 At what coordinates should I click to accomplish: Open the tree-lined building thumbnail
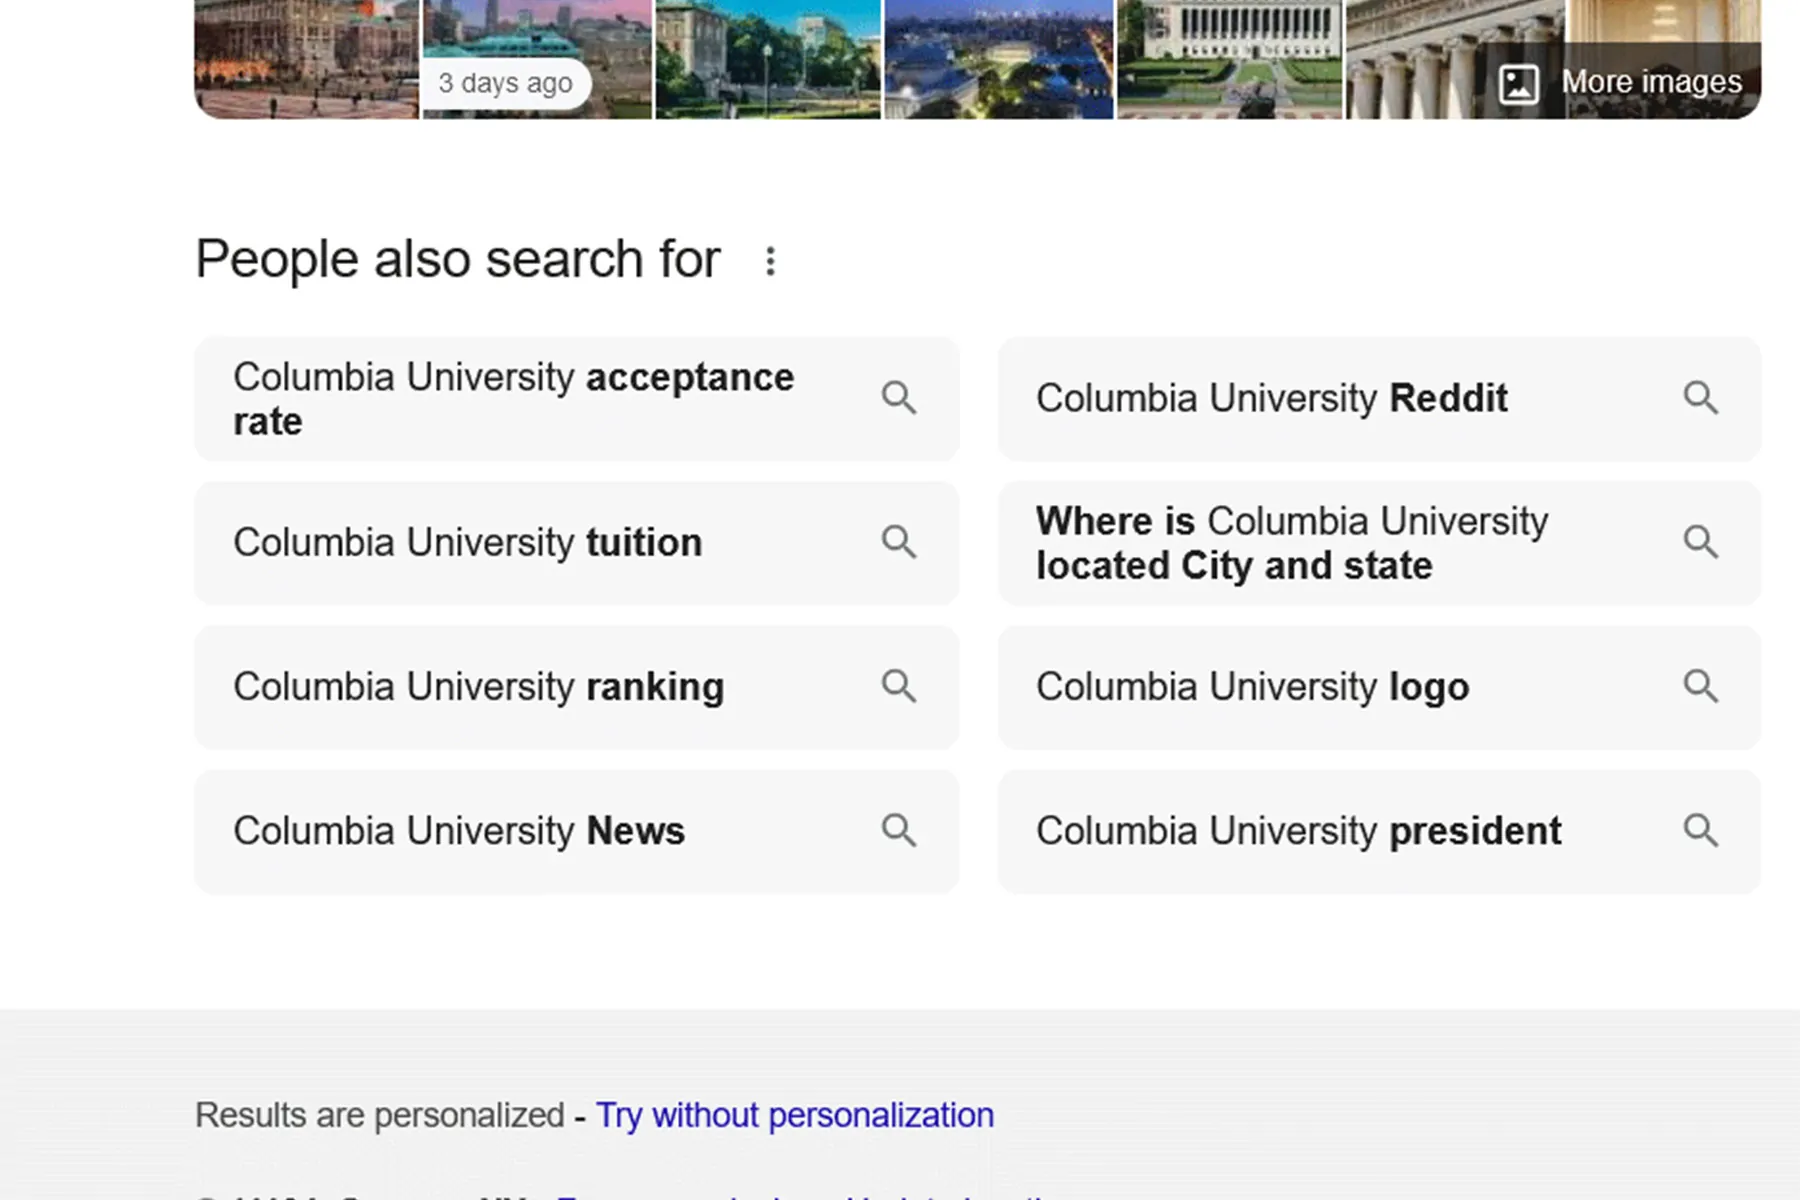(768, 59)
